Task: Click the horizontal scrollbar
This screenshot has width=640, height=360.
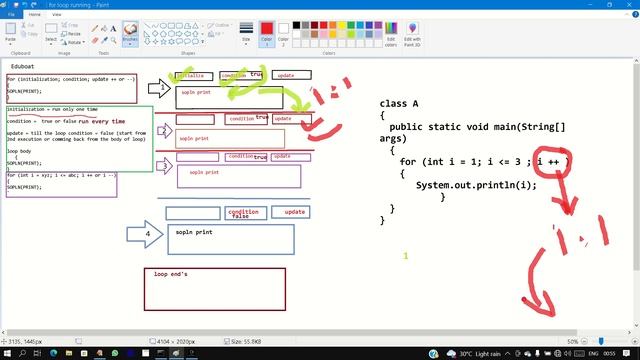Action: click(x=292, y=332)
